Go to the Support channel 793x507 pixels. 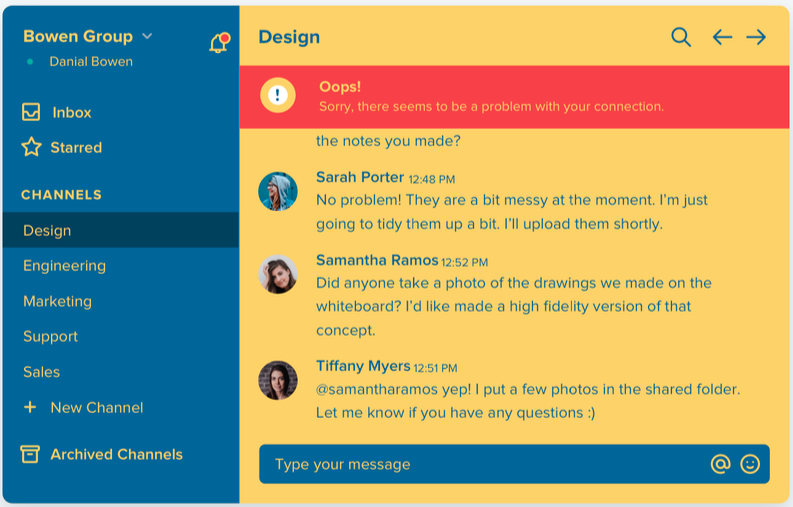point(50,337)
